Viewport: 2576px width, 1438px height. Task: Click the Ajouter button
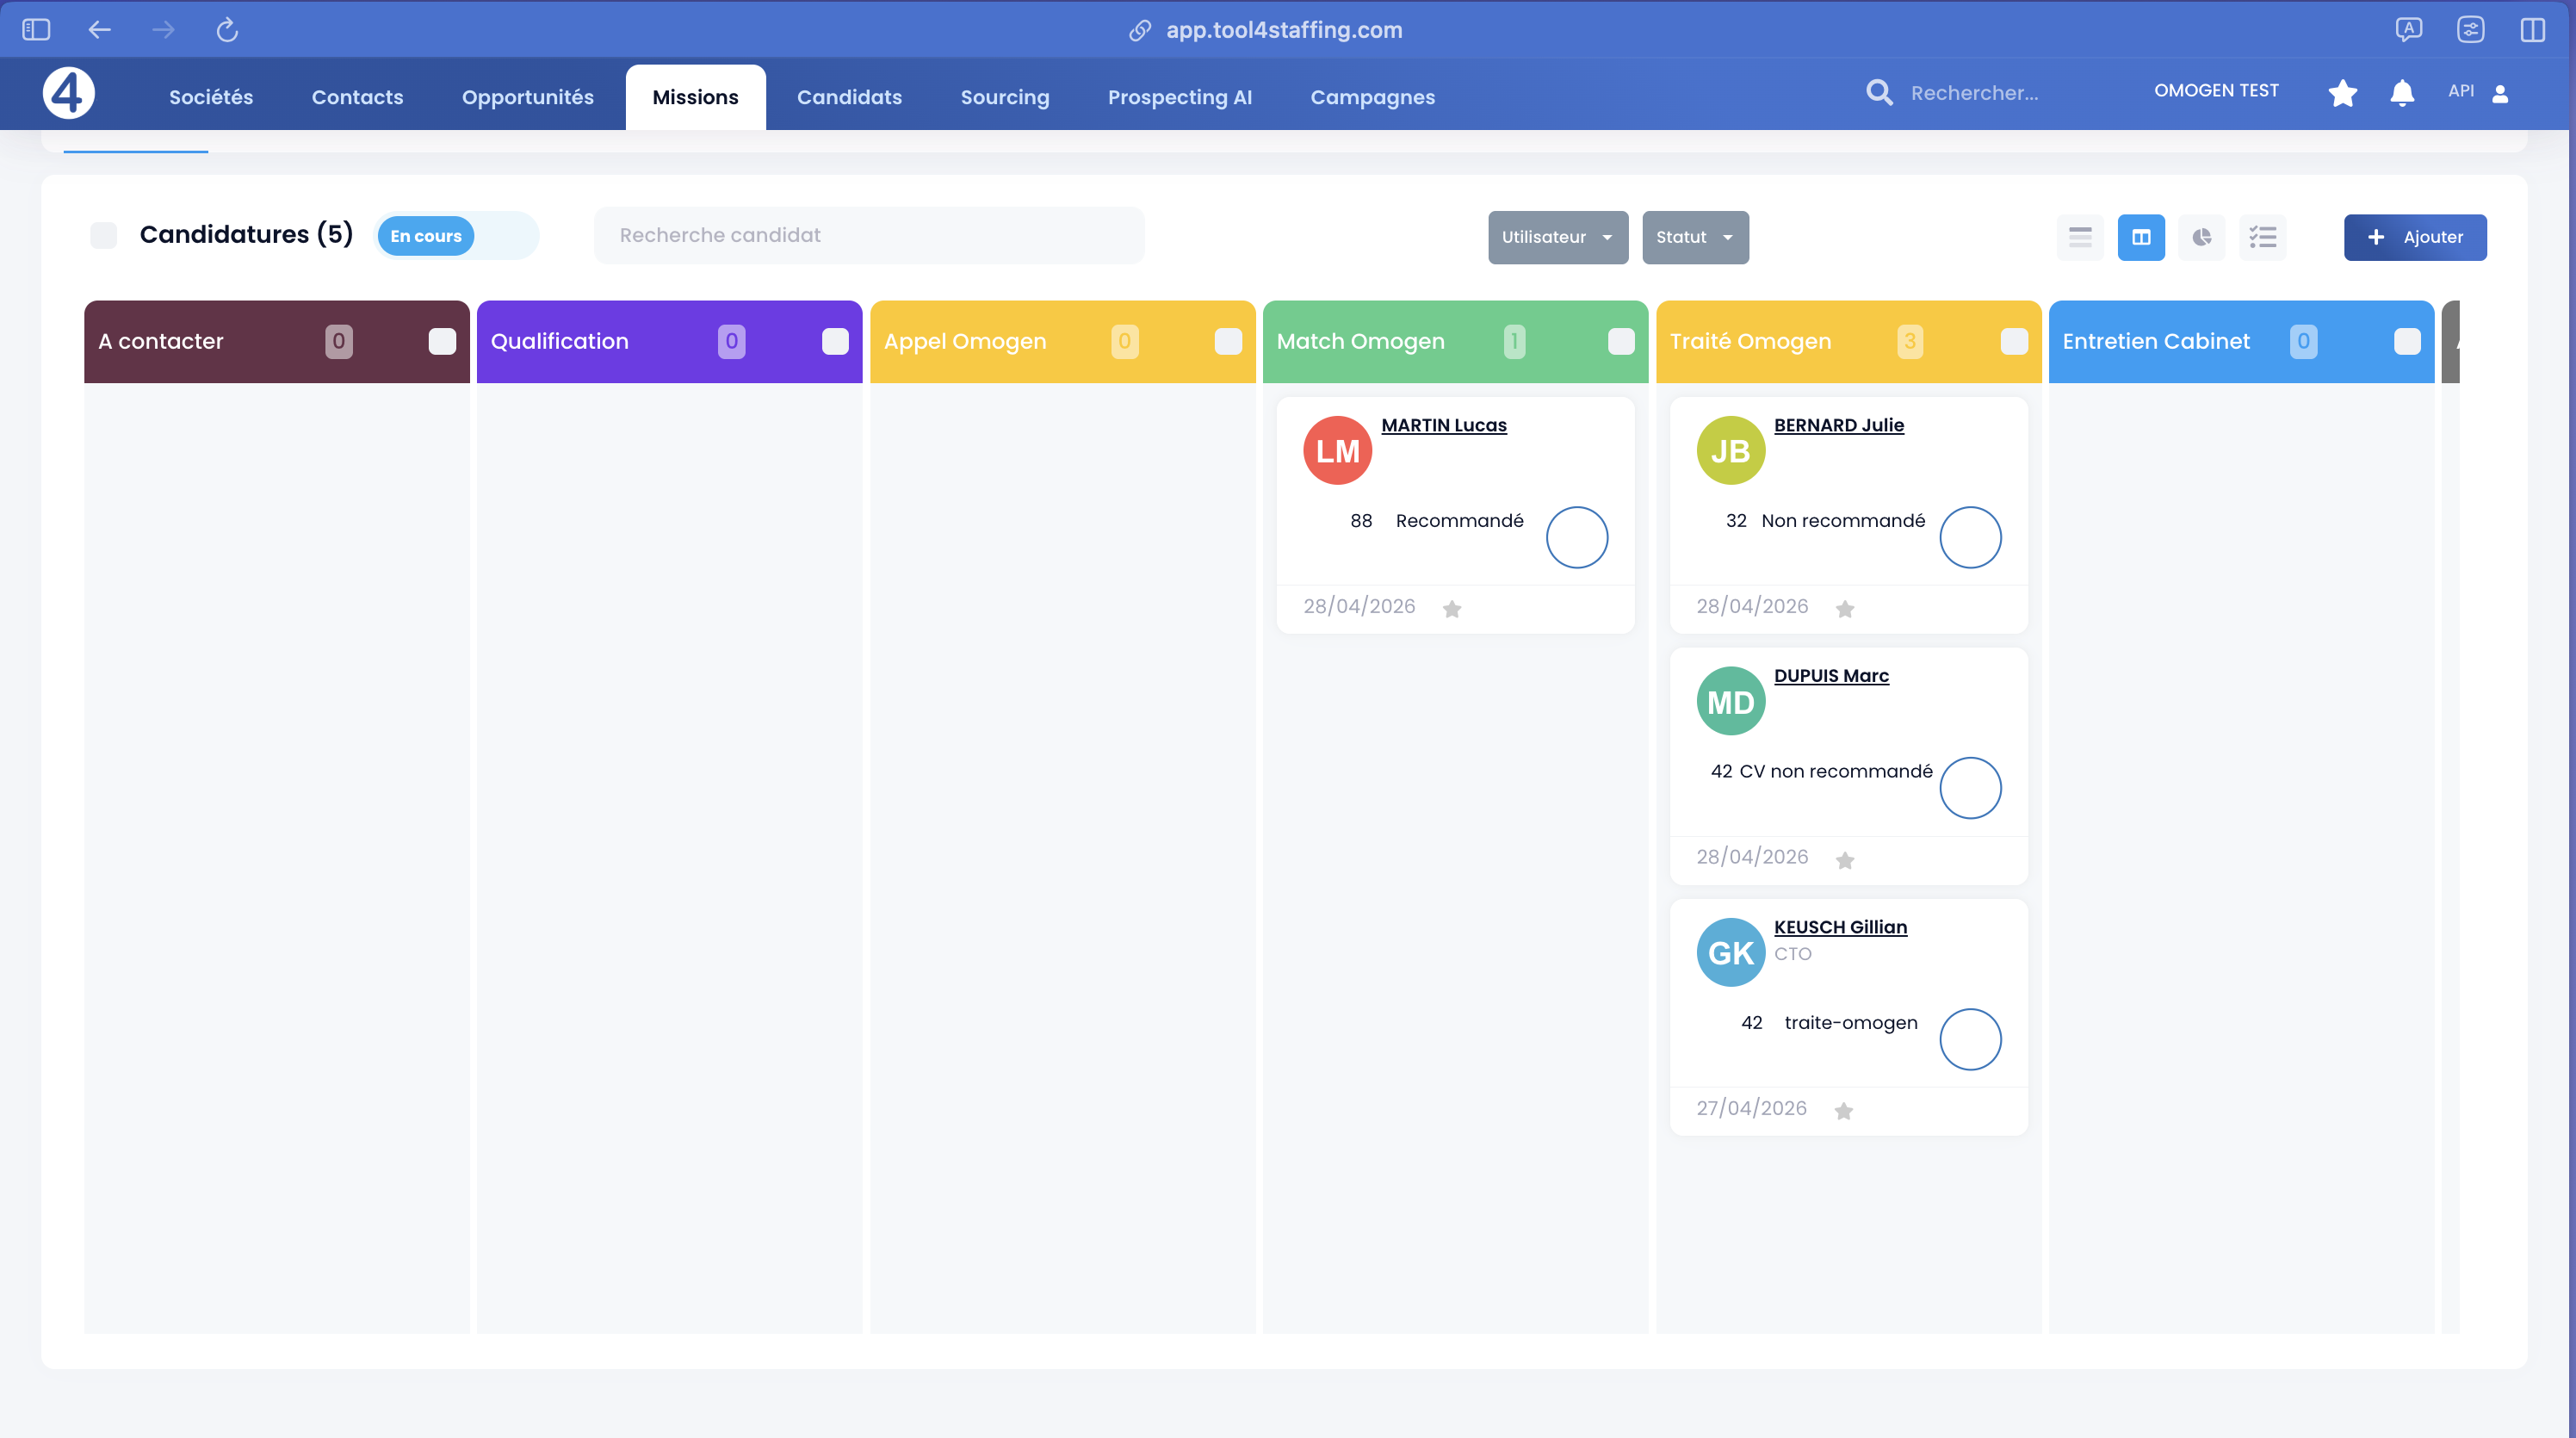[2415, 237]
